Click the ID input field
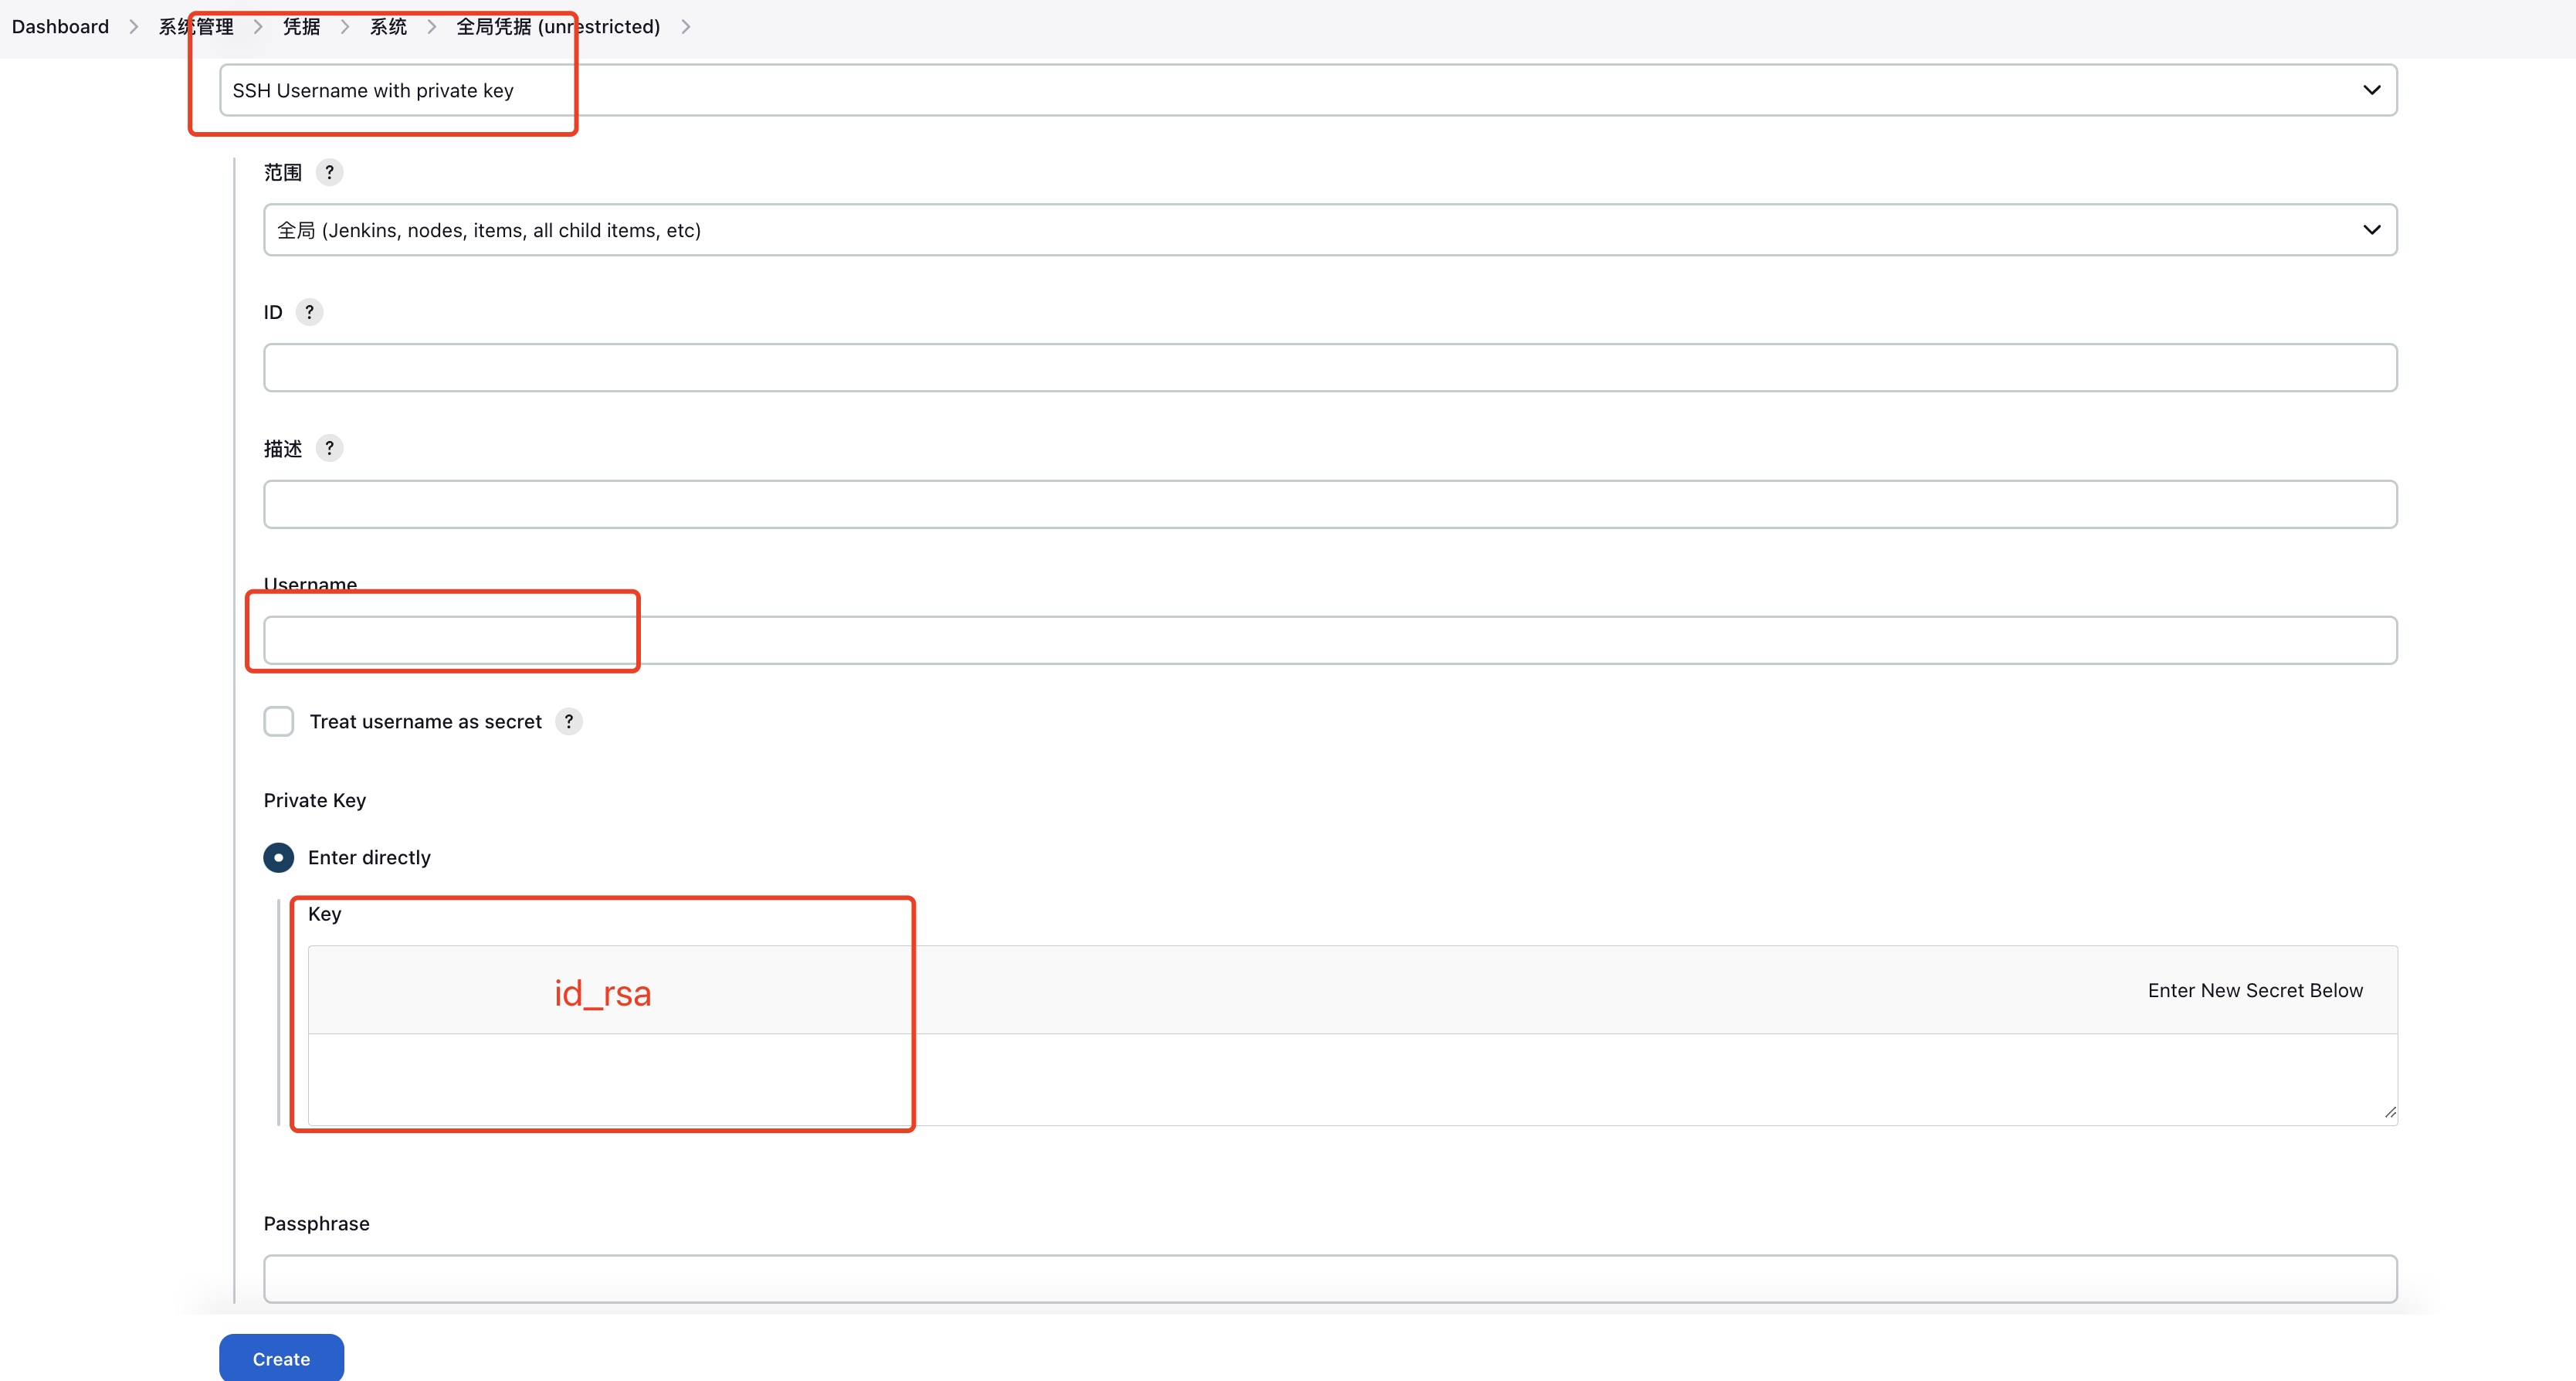 (x=1329, y=368)
